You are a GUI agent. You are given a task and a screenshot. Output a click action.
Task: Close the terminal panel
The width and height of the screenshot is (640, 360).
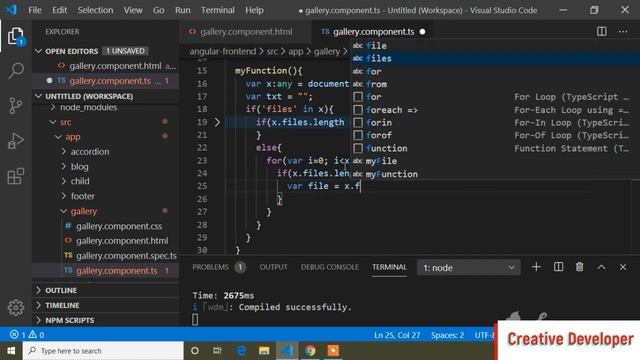click(x=623, y=267)
